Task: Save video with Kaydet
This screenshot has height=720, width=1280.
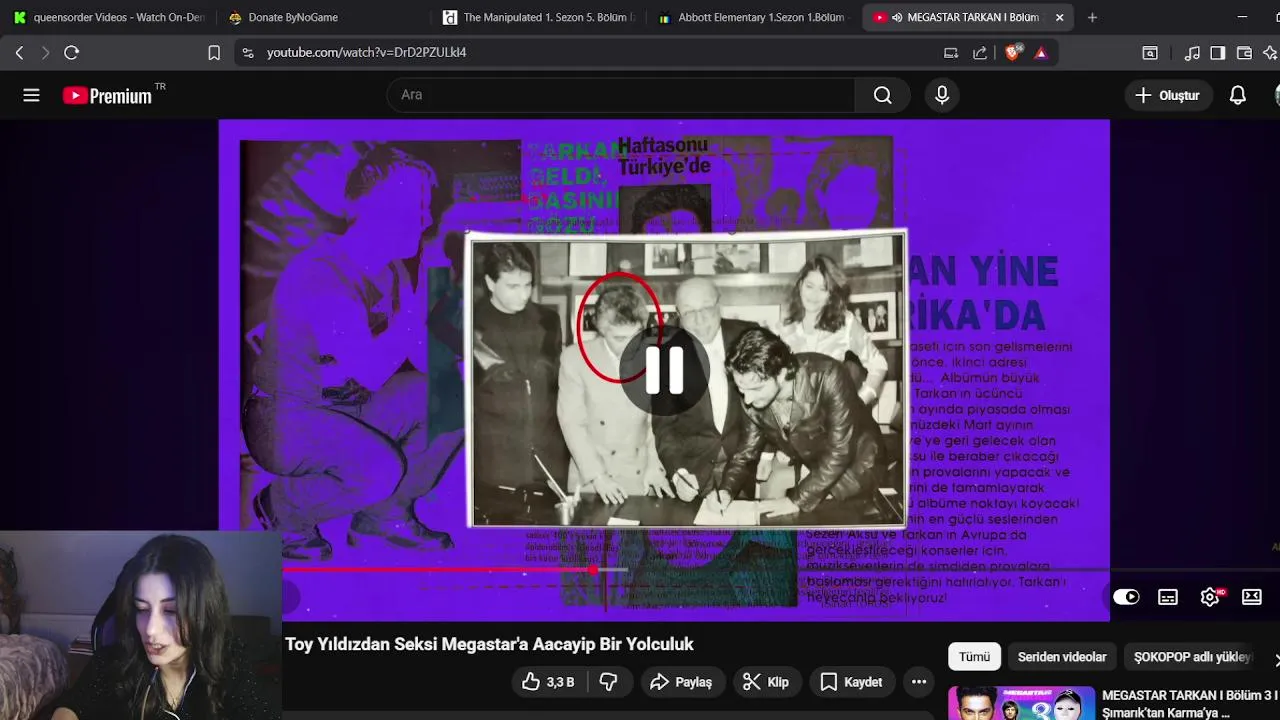Action: pyautogui.click(x=852, y=682)
